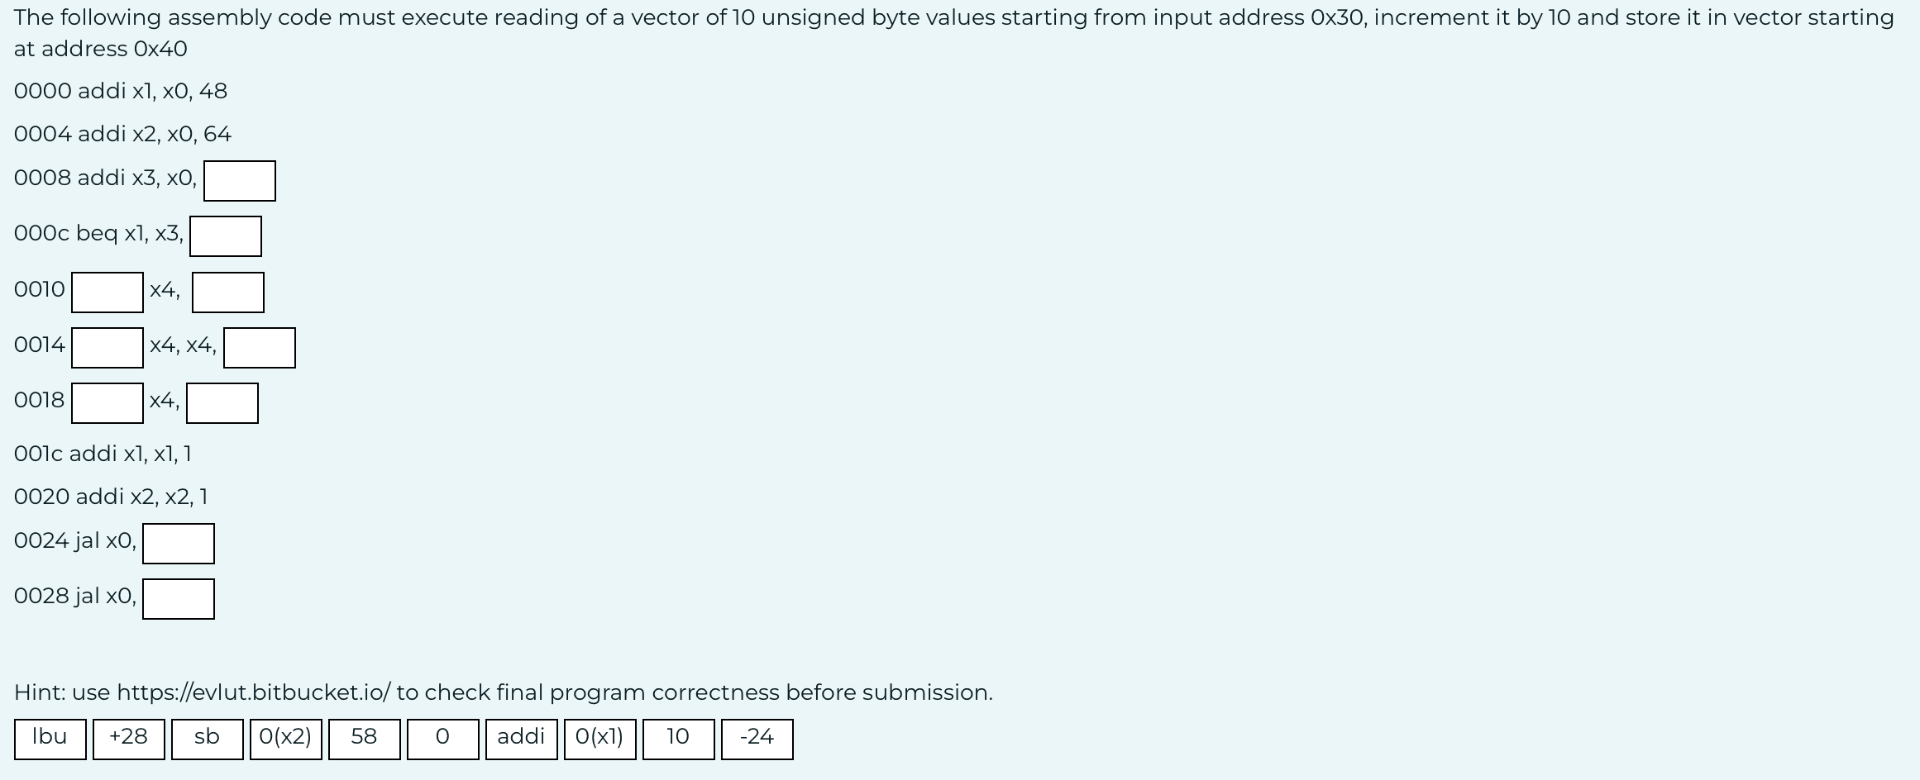Select the "0(x2)" answer chip

287,739
